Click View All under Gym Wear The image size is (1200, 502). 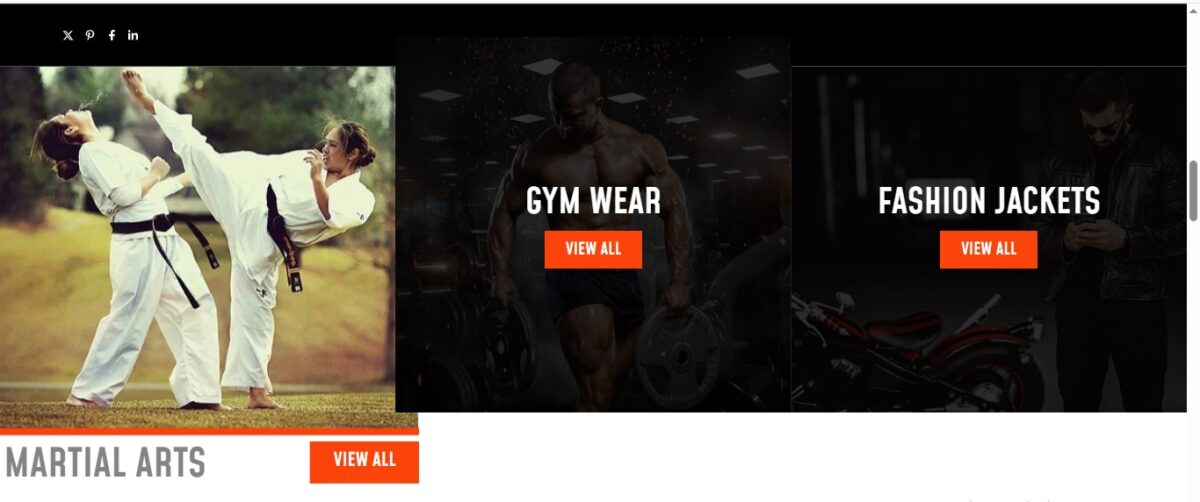[593, 249]
